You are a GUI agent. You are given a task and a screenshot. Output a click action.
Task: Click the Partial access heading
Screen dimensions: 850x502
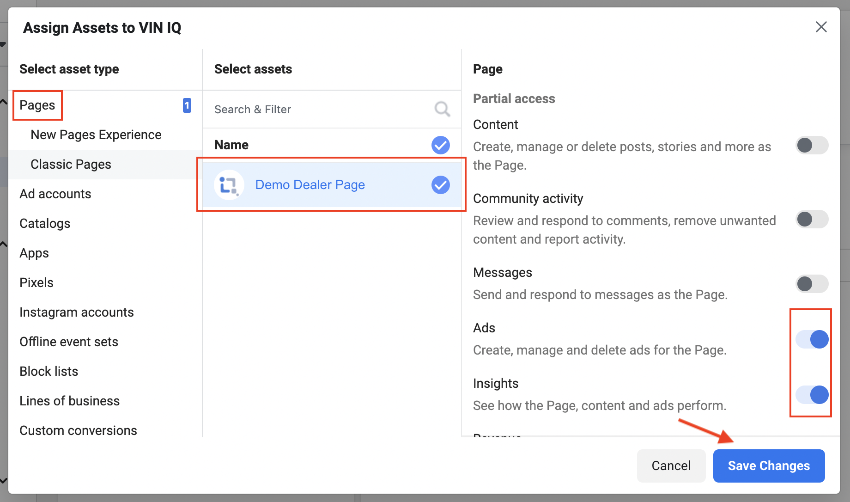(x=514, y=99)
